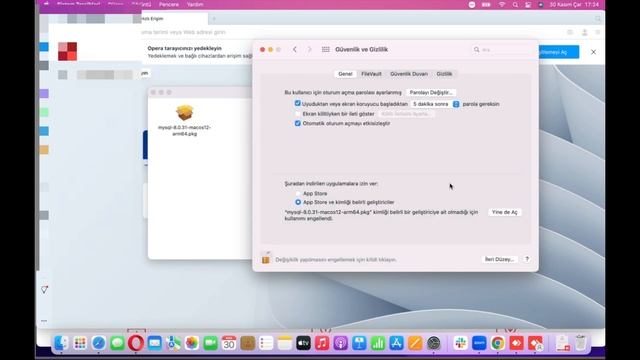Viewport: 640px width, 360px height.
Task: Dismiss the Opera backup banner with X
Action: click(593, 52)
